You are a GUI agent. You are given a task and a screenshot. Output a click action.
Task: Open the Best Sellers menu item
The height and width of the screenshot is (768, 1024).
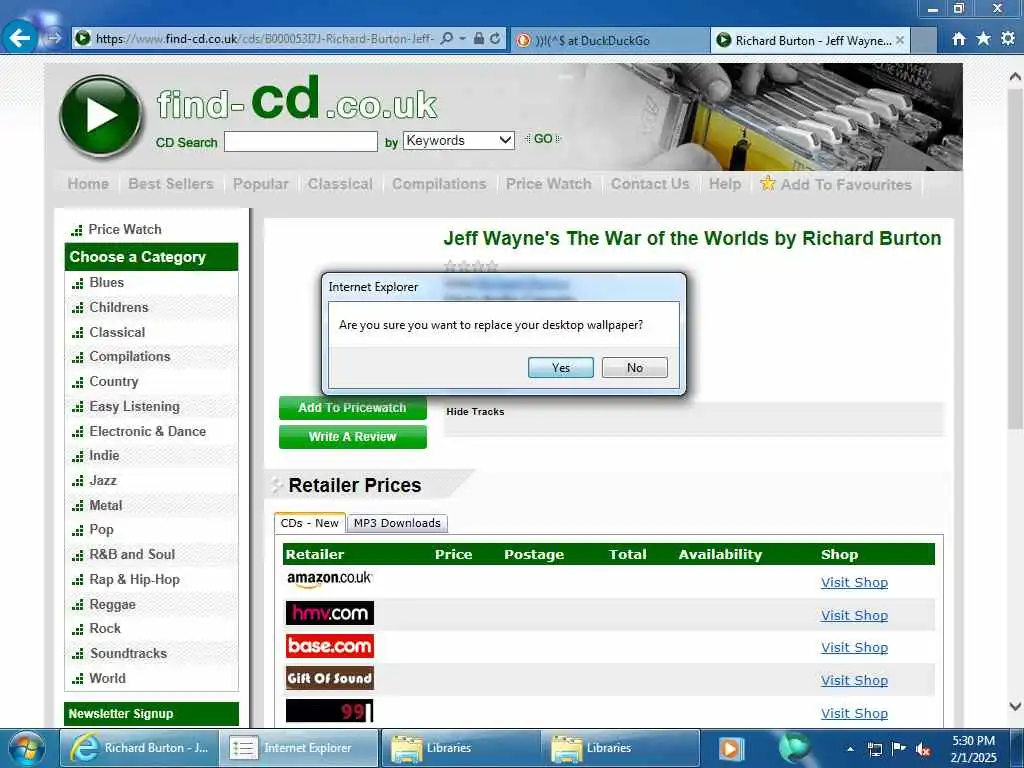pyautogui.click(x=171, y=184)
